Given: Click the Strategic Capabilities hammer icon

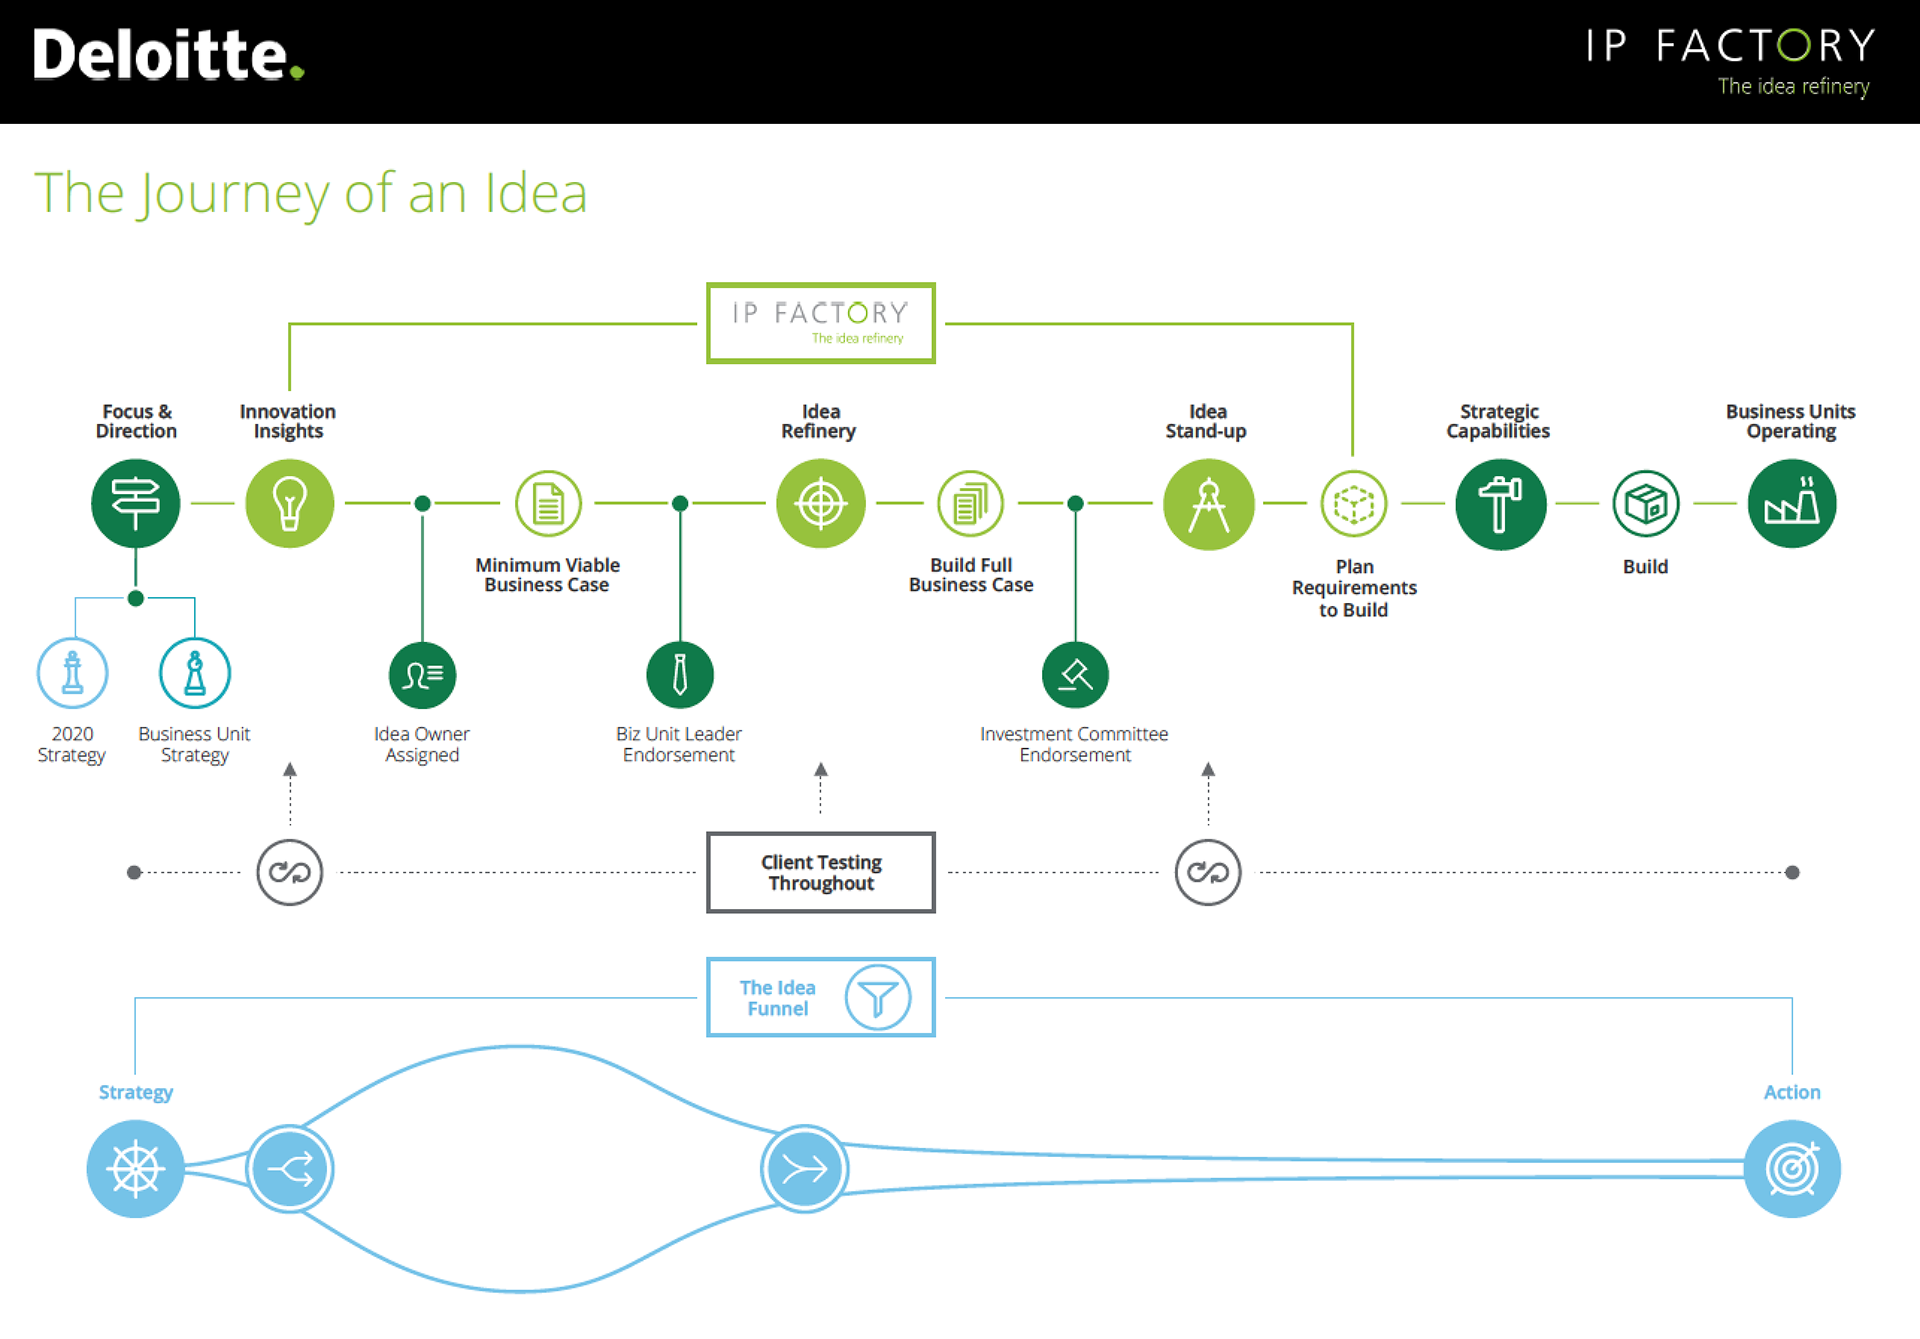Looking at the screenshot, I should [1500, 504].
